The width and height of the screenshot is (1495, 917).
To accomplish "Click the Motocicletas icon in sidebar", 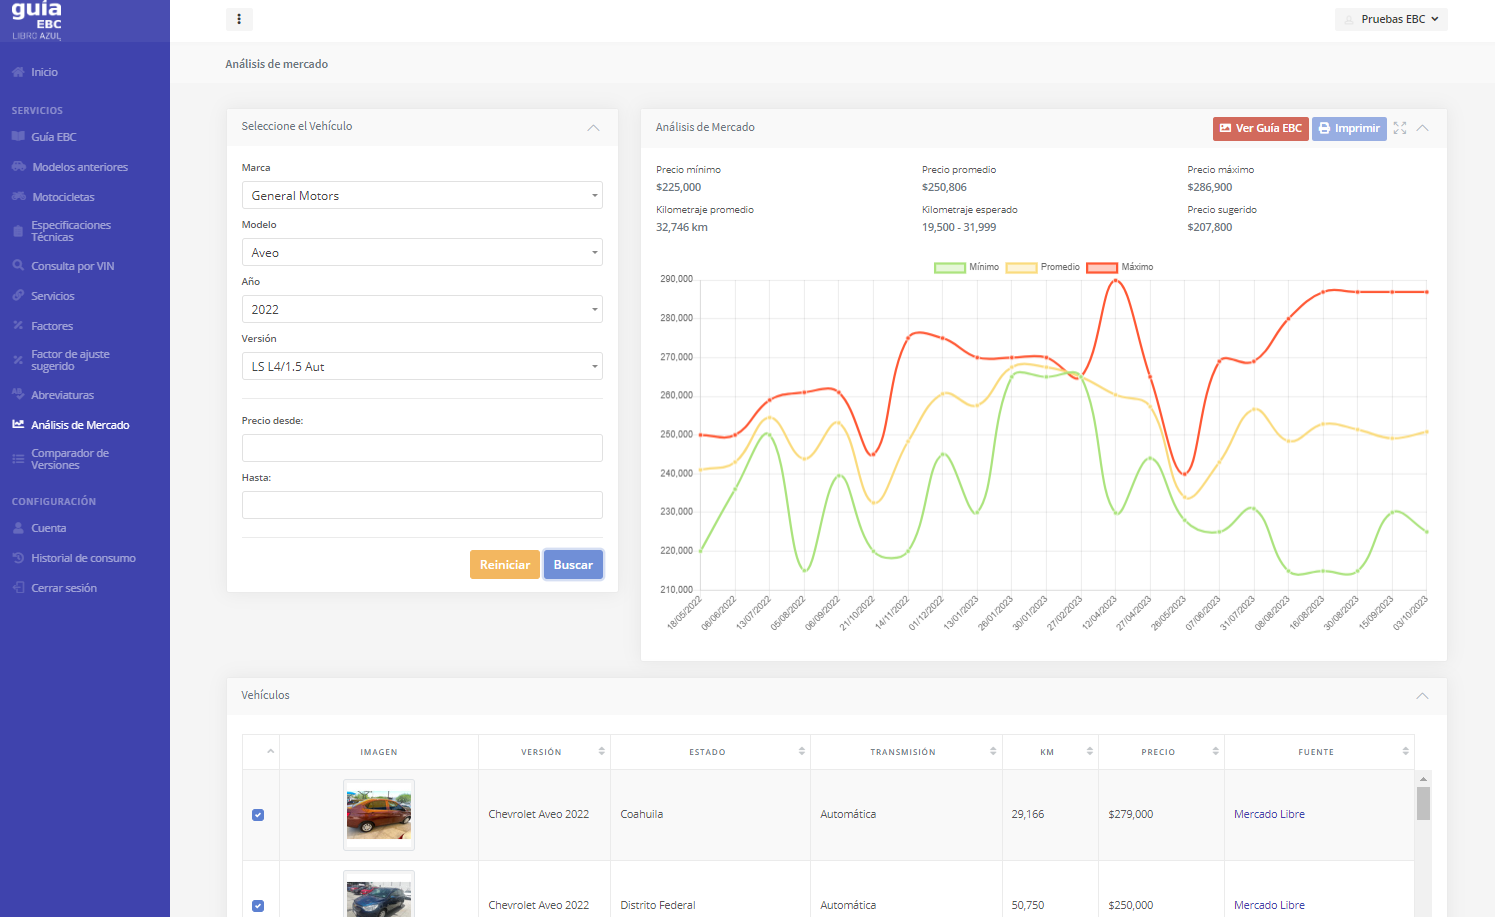I will click(x=18, y=197).
